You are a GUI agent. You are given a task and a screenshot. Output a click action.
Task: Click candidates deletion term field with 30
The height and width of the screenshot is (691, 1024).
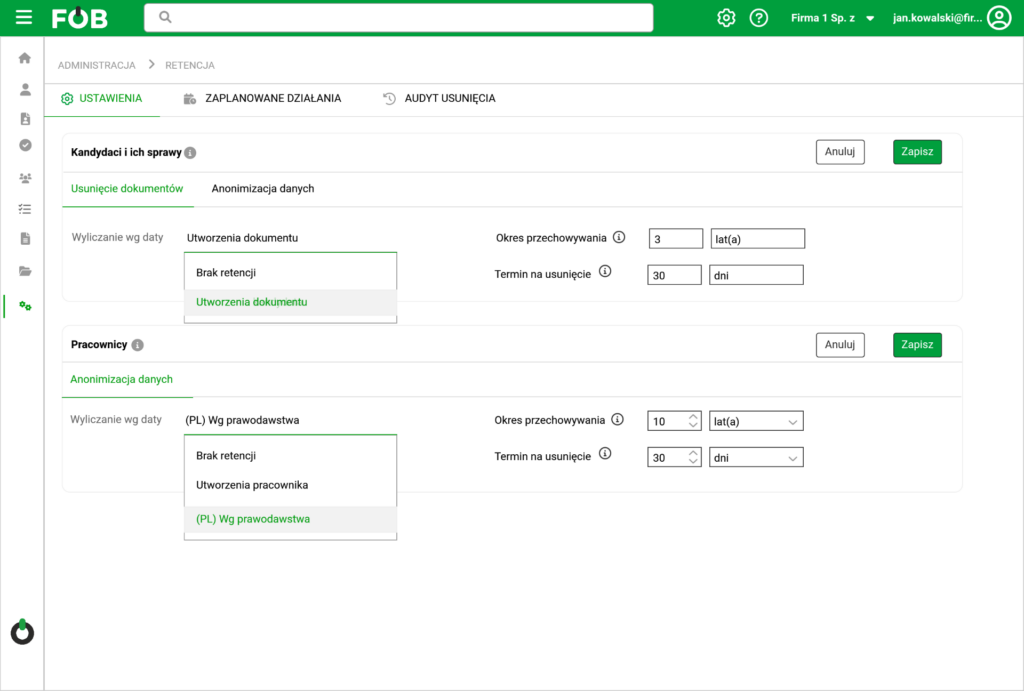674,275
